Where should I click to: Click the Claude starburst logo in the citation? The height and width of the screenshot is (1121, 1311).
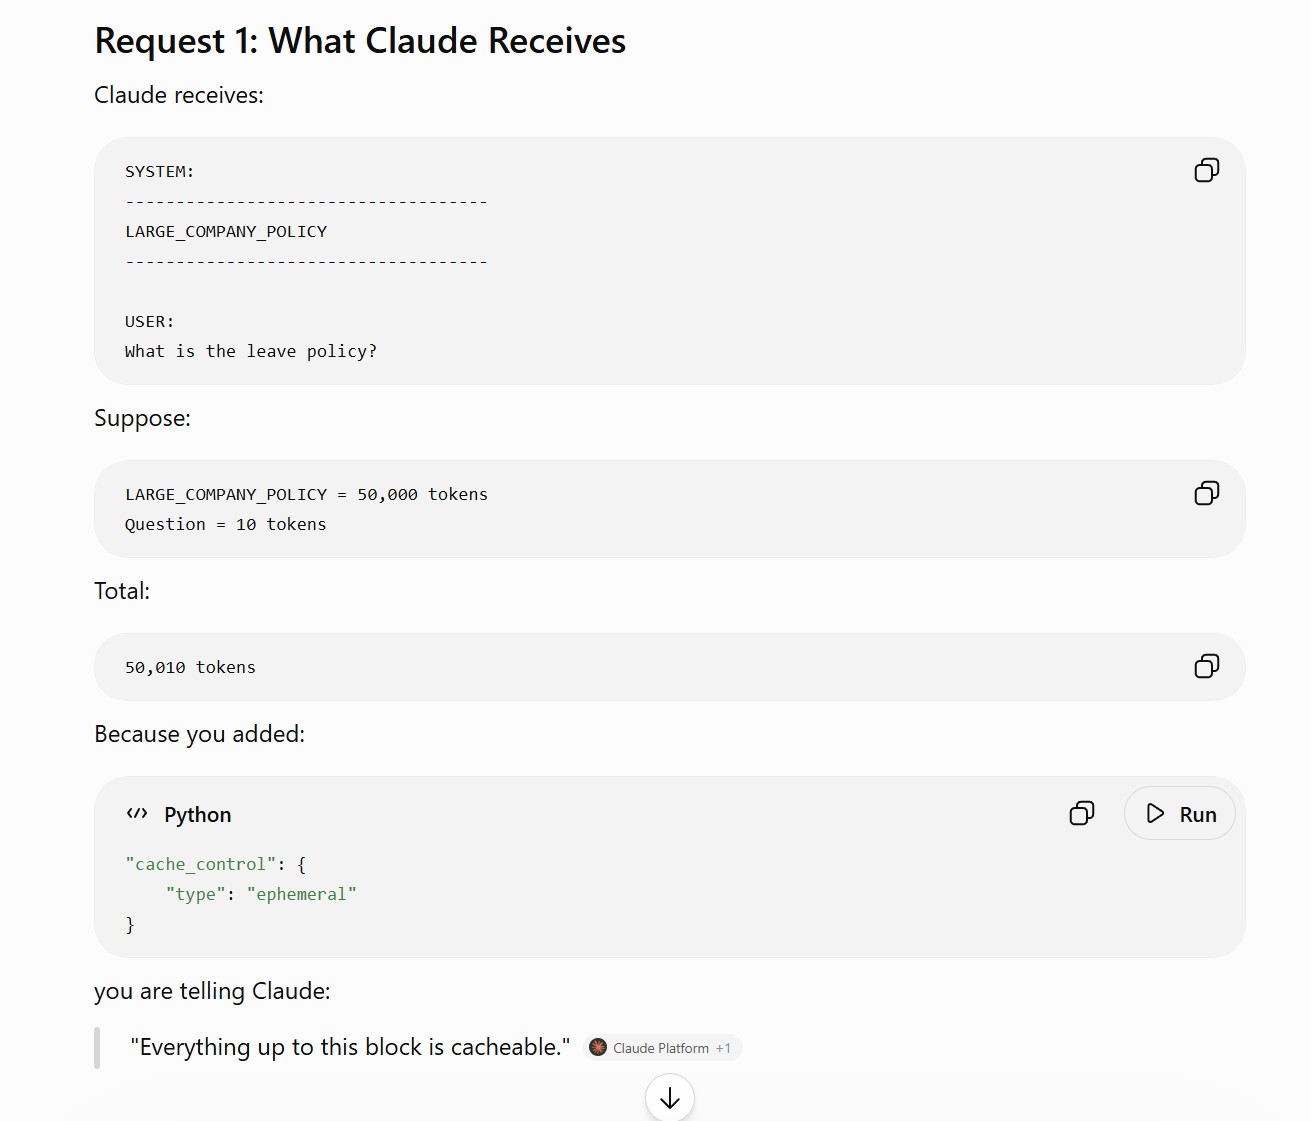point(598,1047)
